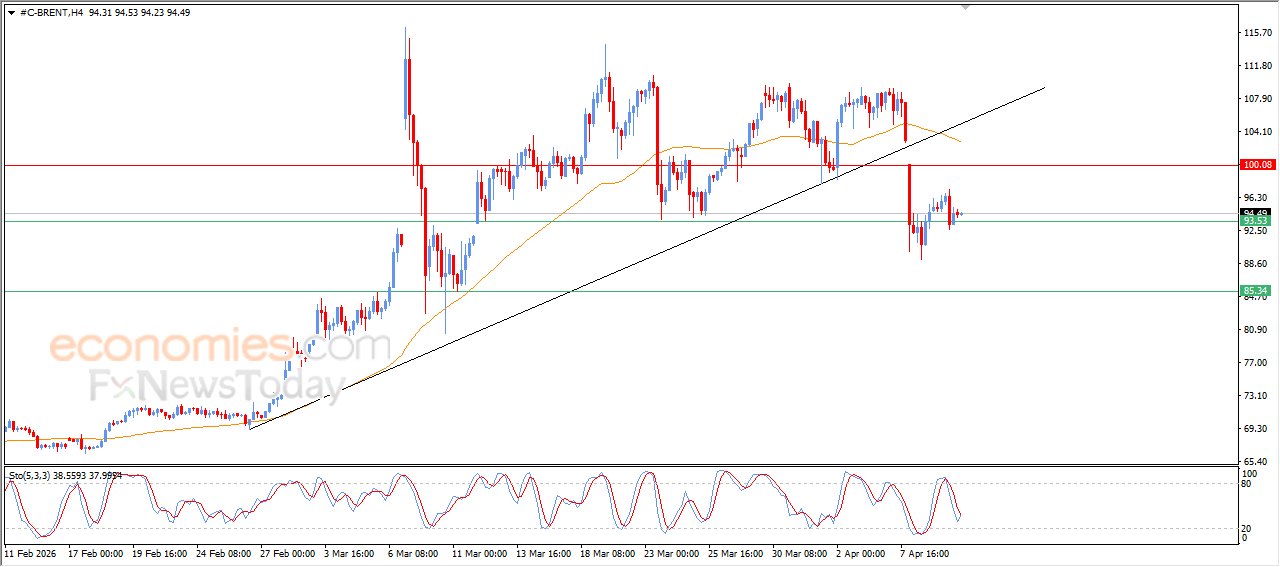The image size is (1280, 567).
Task: Click the 65.40 price scale value
Action: point(1254,462)
